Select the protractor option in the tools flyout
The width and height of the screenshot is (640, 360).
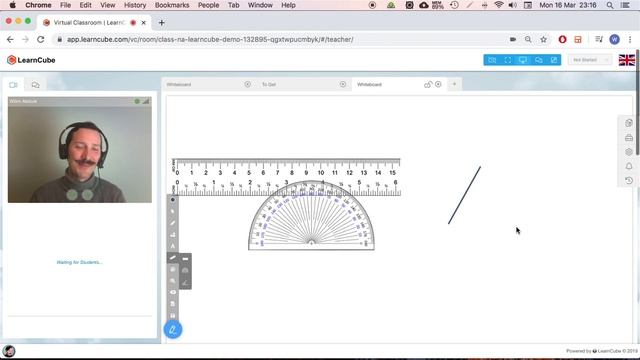185,270
